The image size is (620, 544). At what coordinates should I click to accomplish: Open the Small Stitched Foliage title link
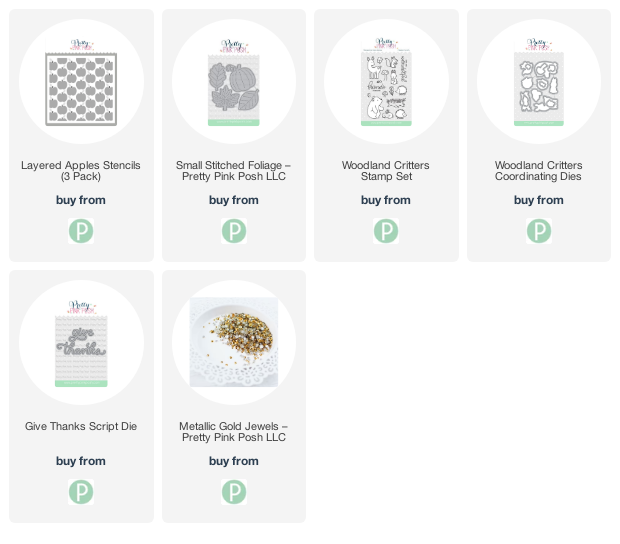(x=234, y=171)
